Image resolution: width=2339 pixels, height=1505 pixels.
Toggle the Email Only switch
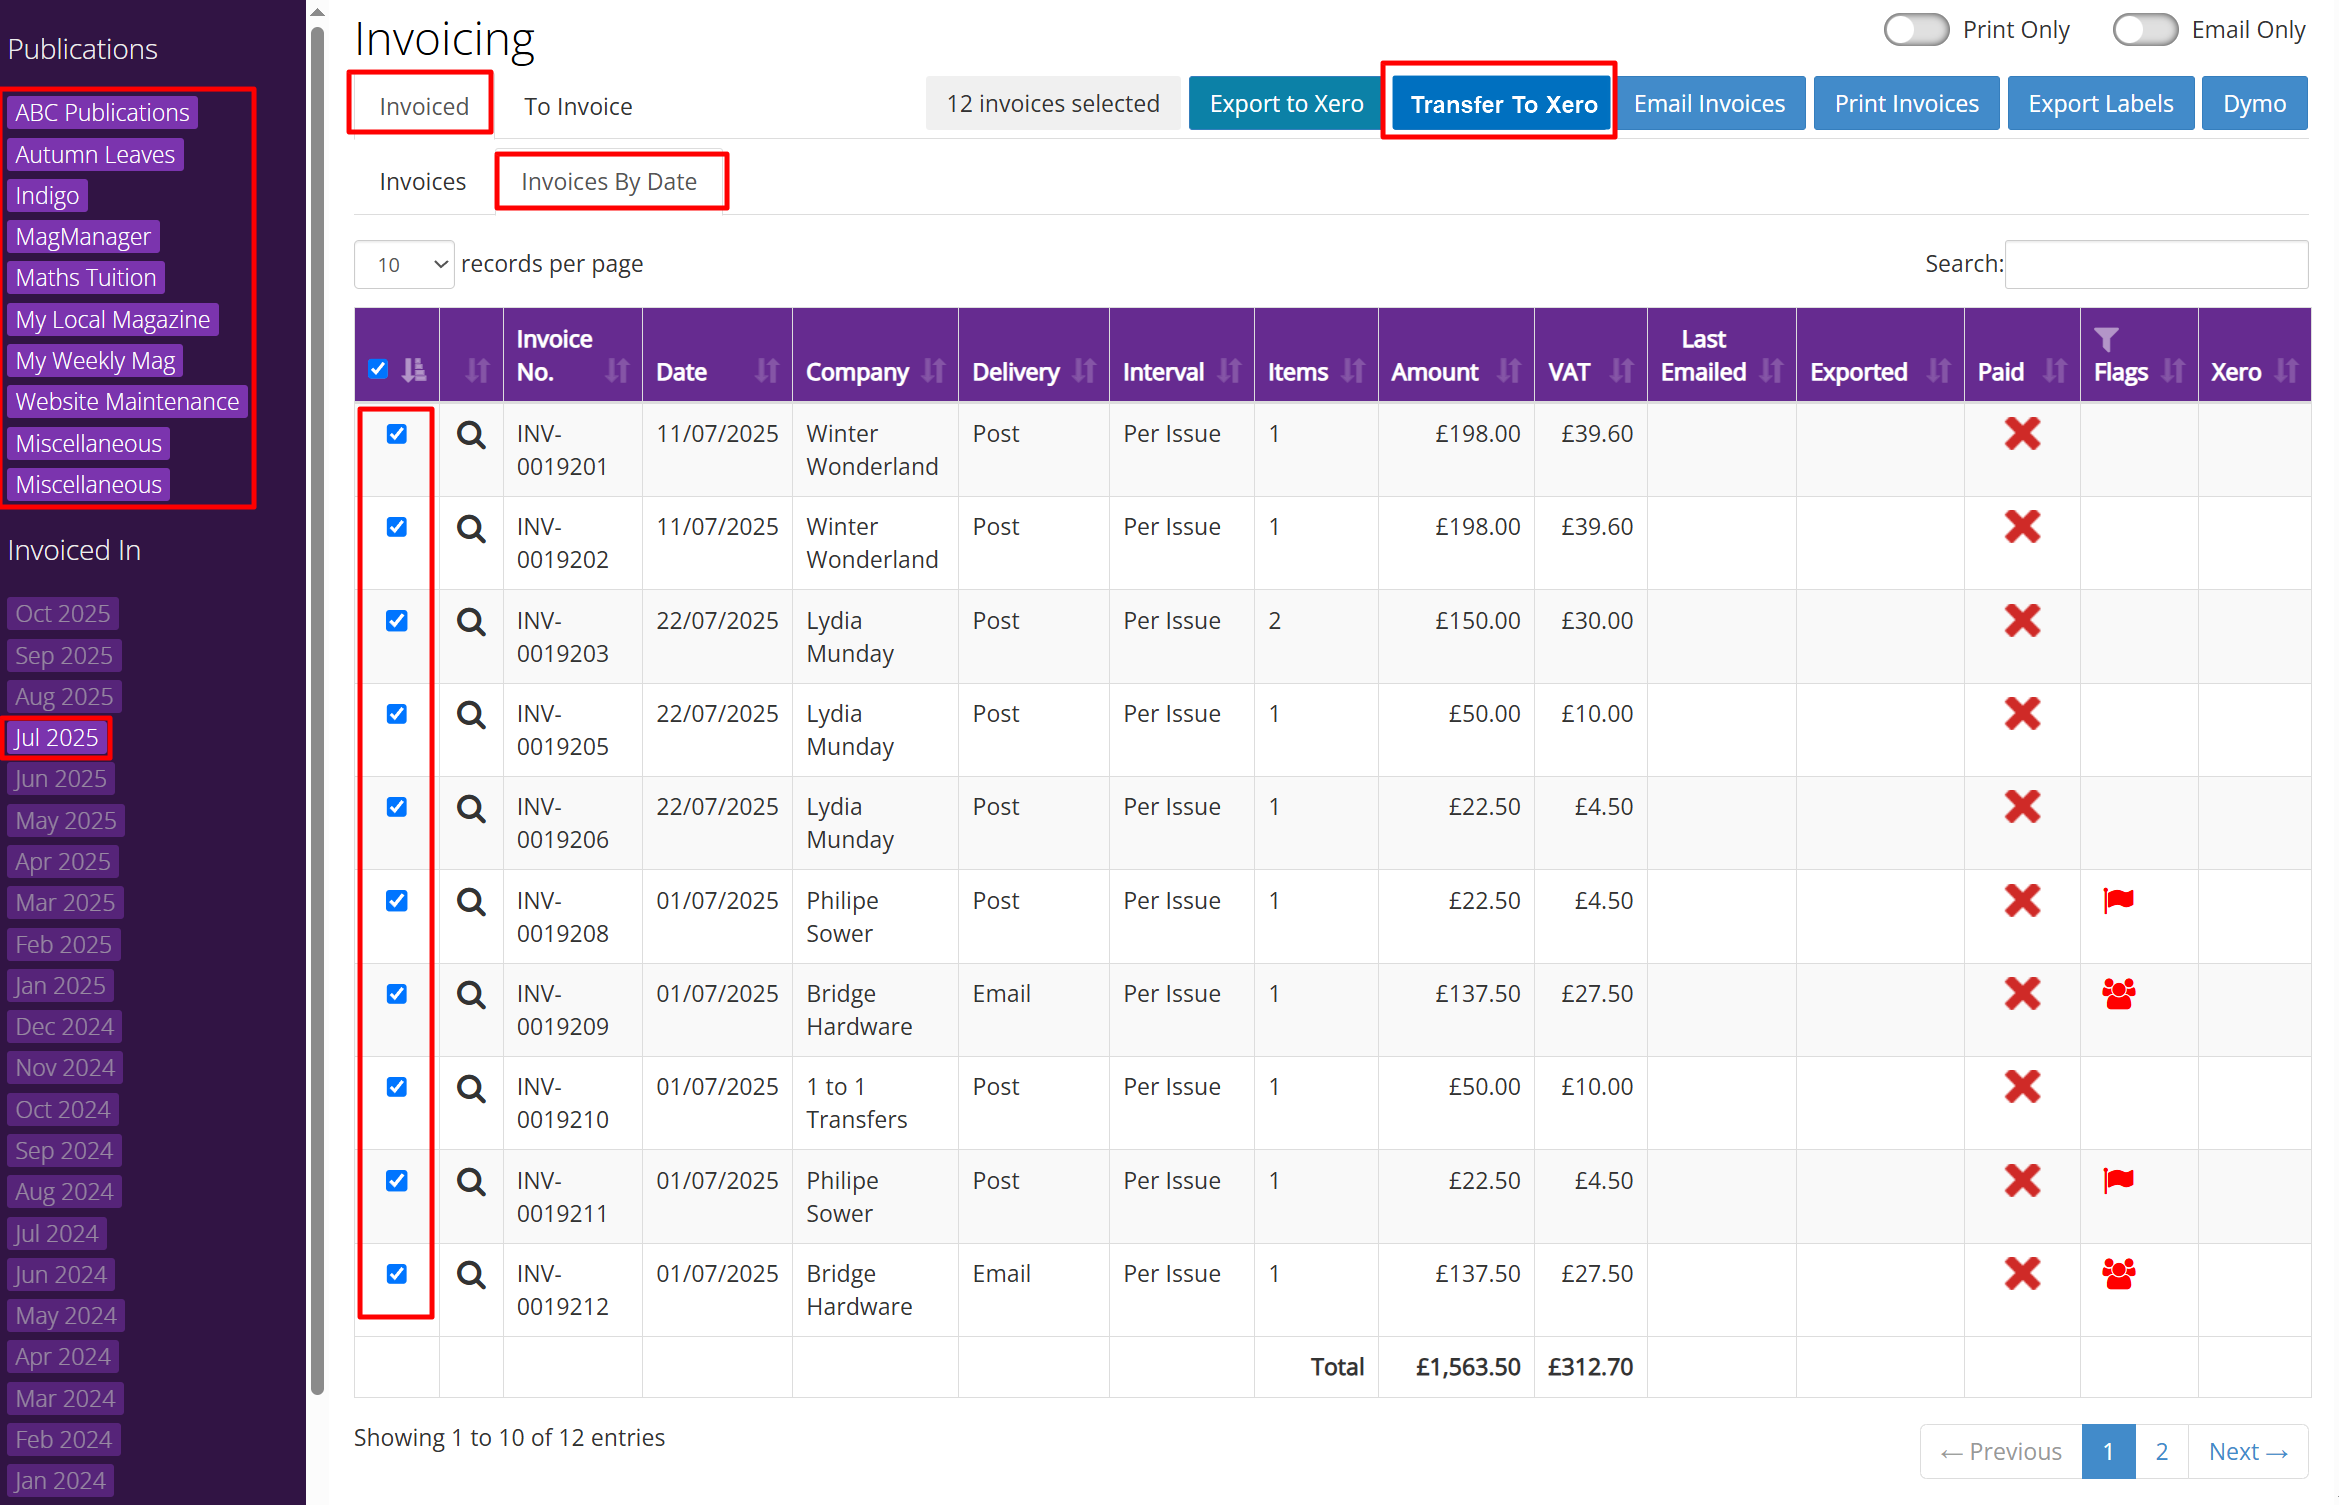click(2145, 30)
